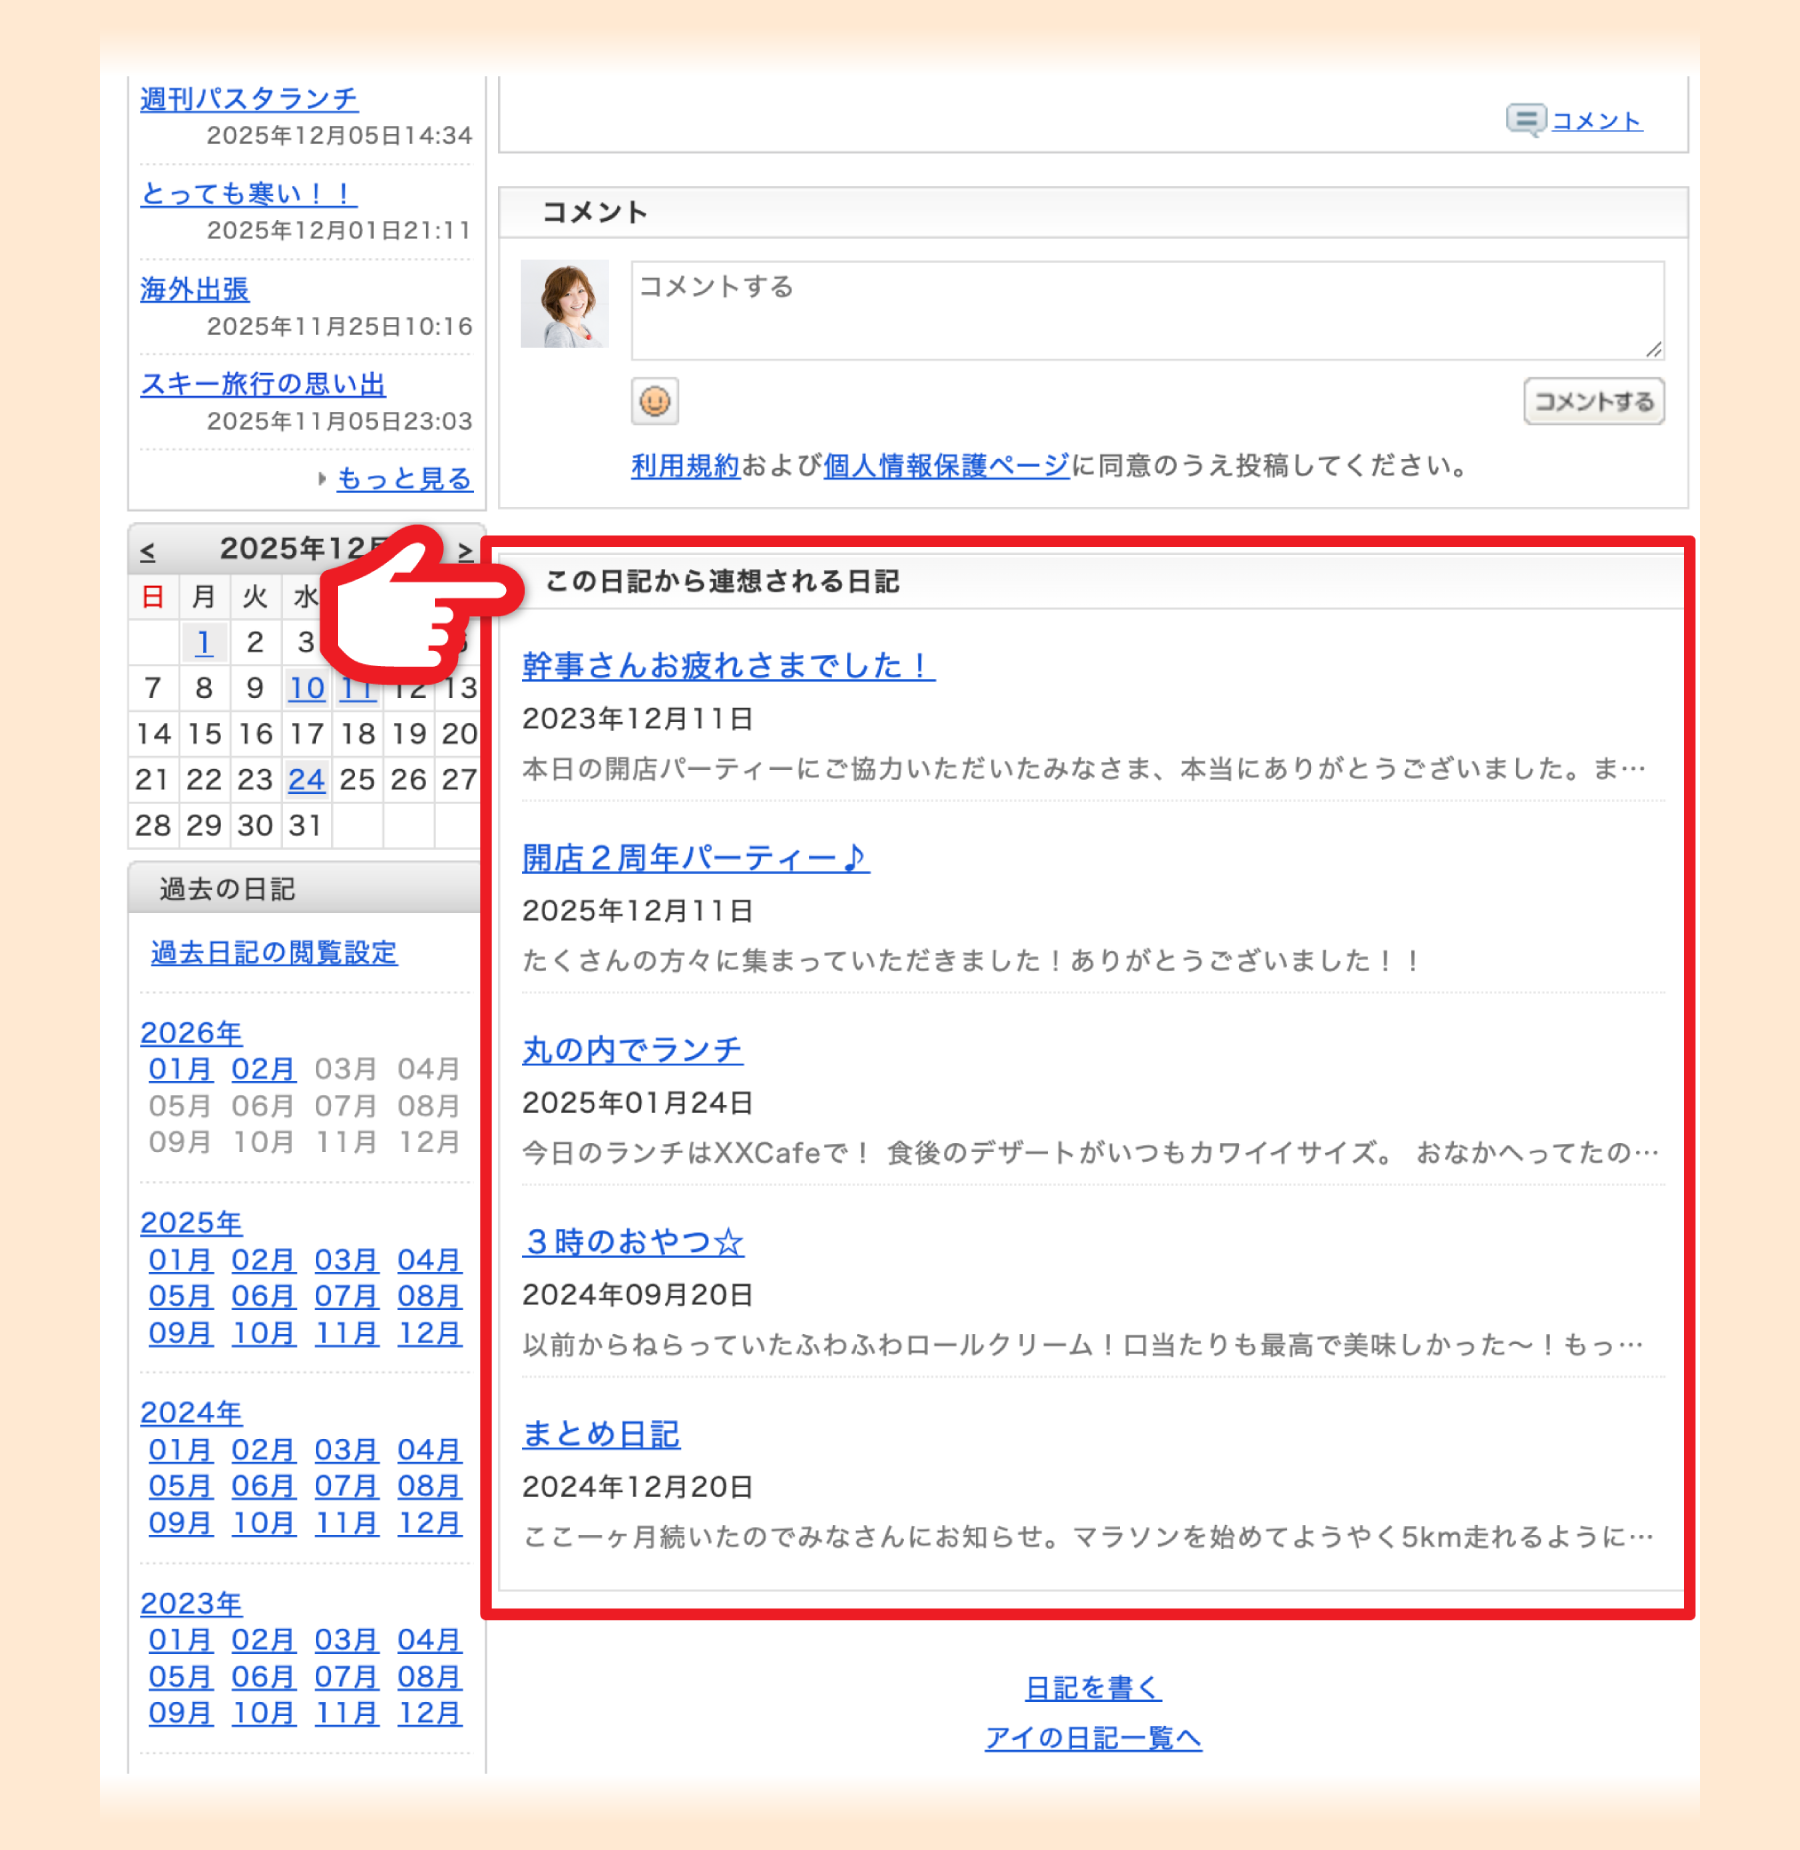Open 利用規約 link
The width and height of the screenshot is (1800, 1850).
click(x=685, y=466)
